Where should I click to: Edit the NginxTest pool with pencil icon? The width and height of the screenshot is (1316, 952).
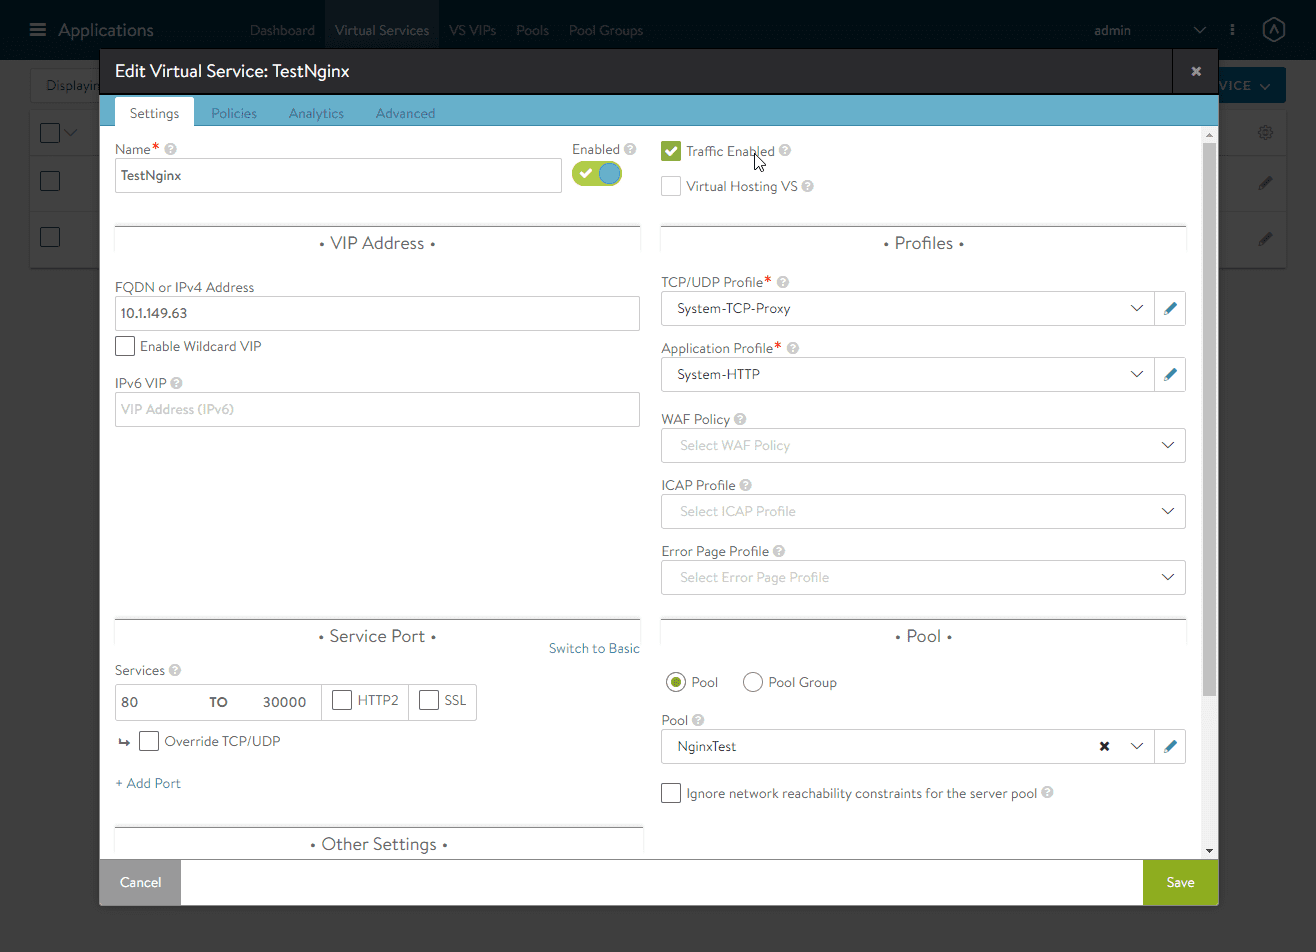point(1170,746)
